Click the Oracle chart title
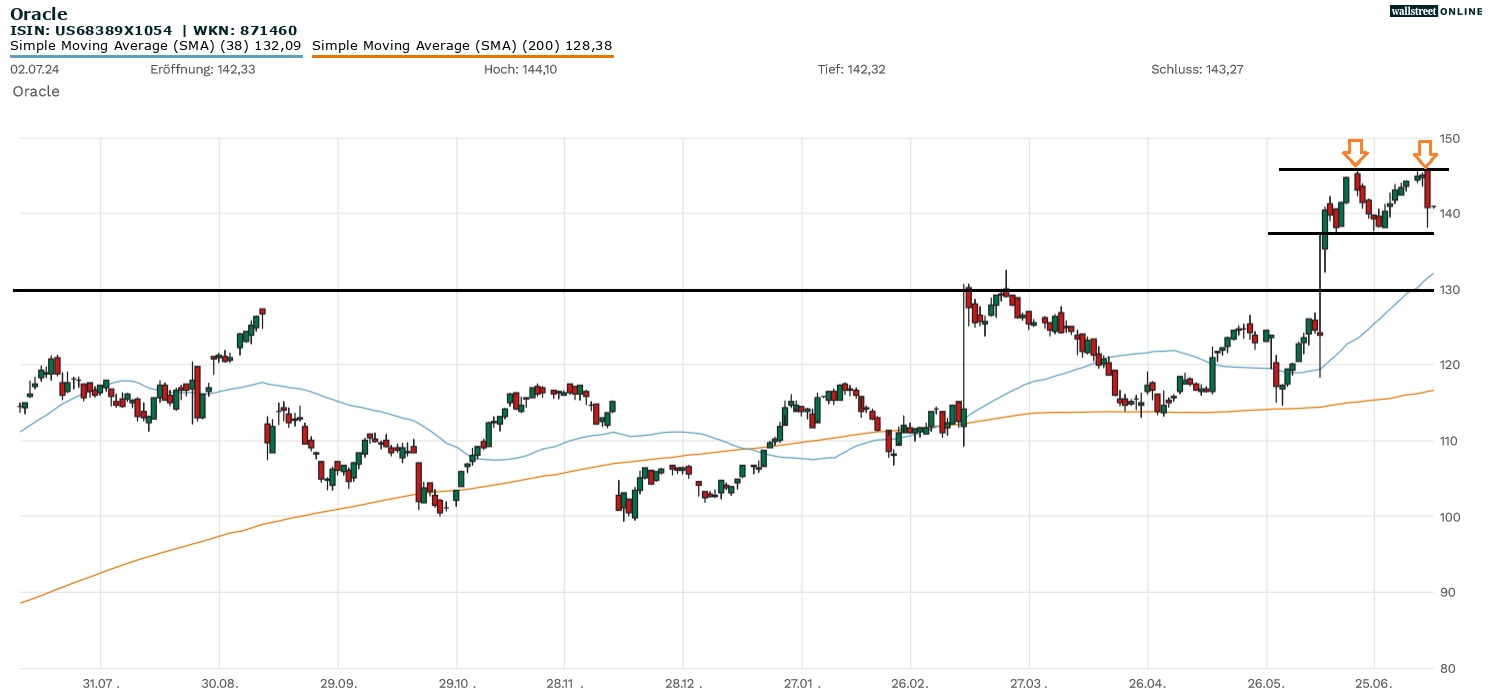 (x=38, y=14)
